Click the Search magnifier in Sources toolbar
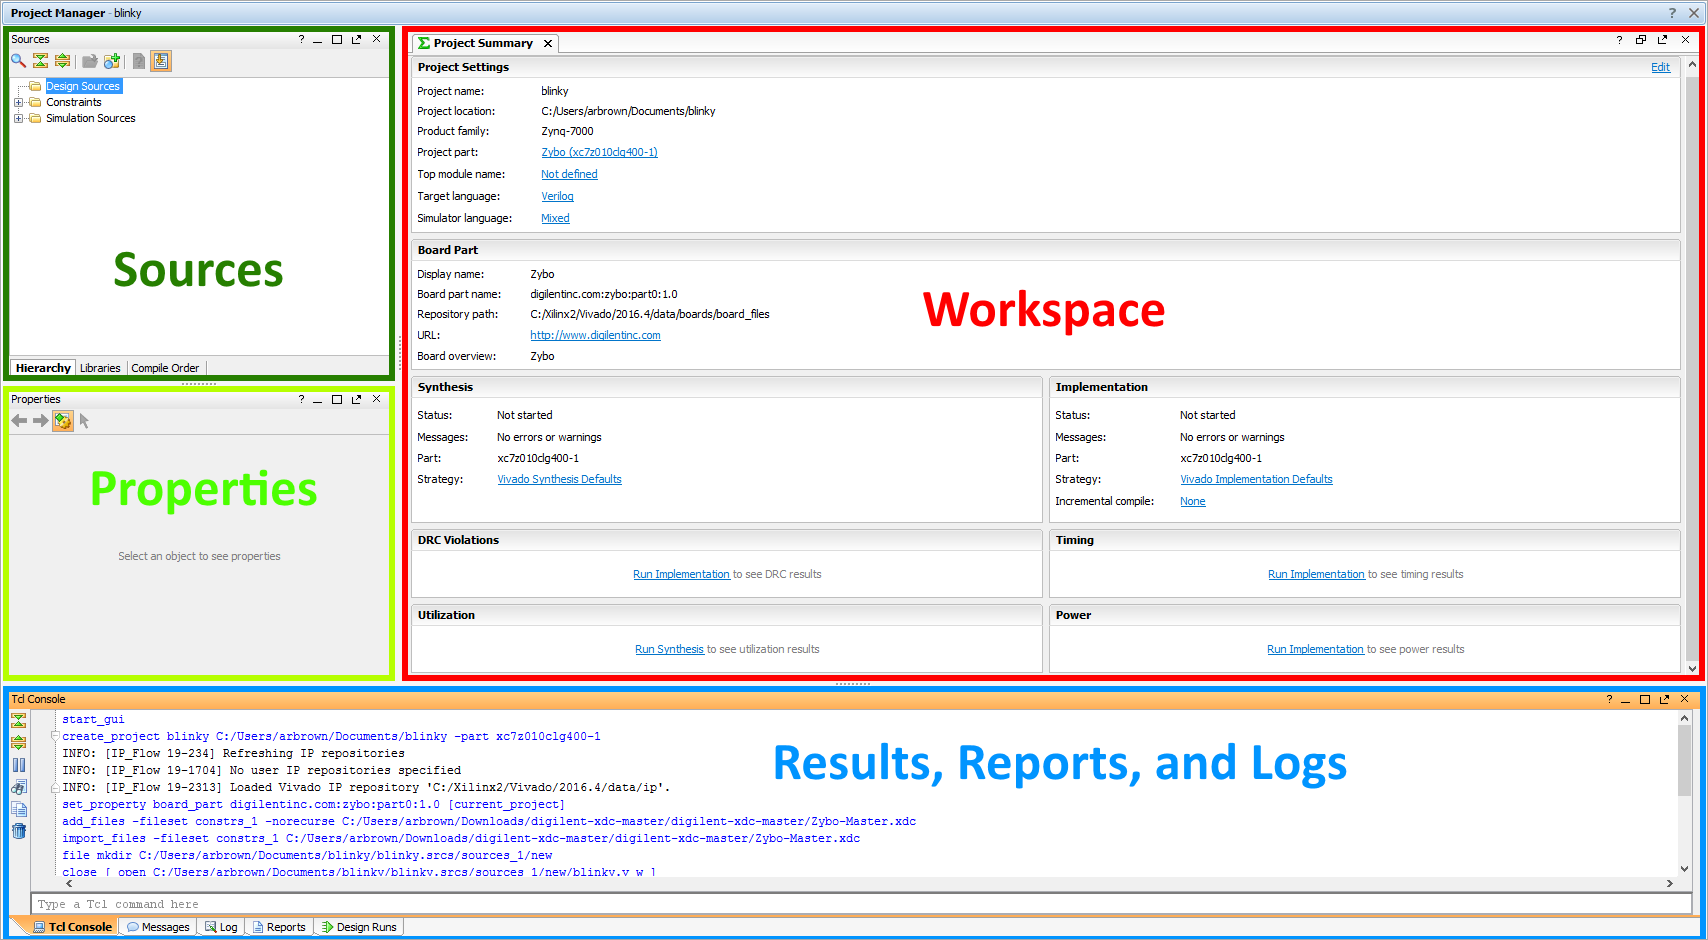 coord(18,61)
